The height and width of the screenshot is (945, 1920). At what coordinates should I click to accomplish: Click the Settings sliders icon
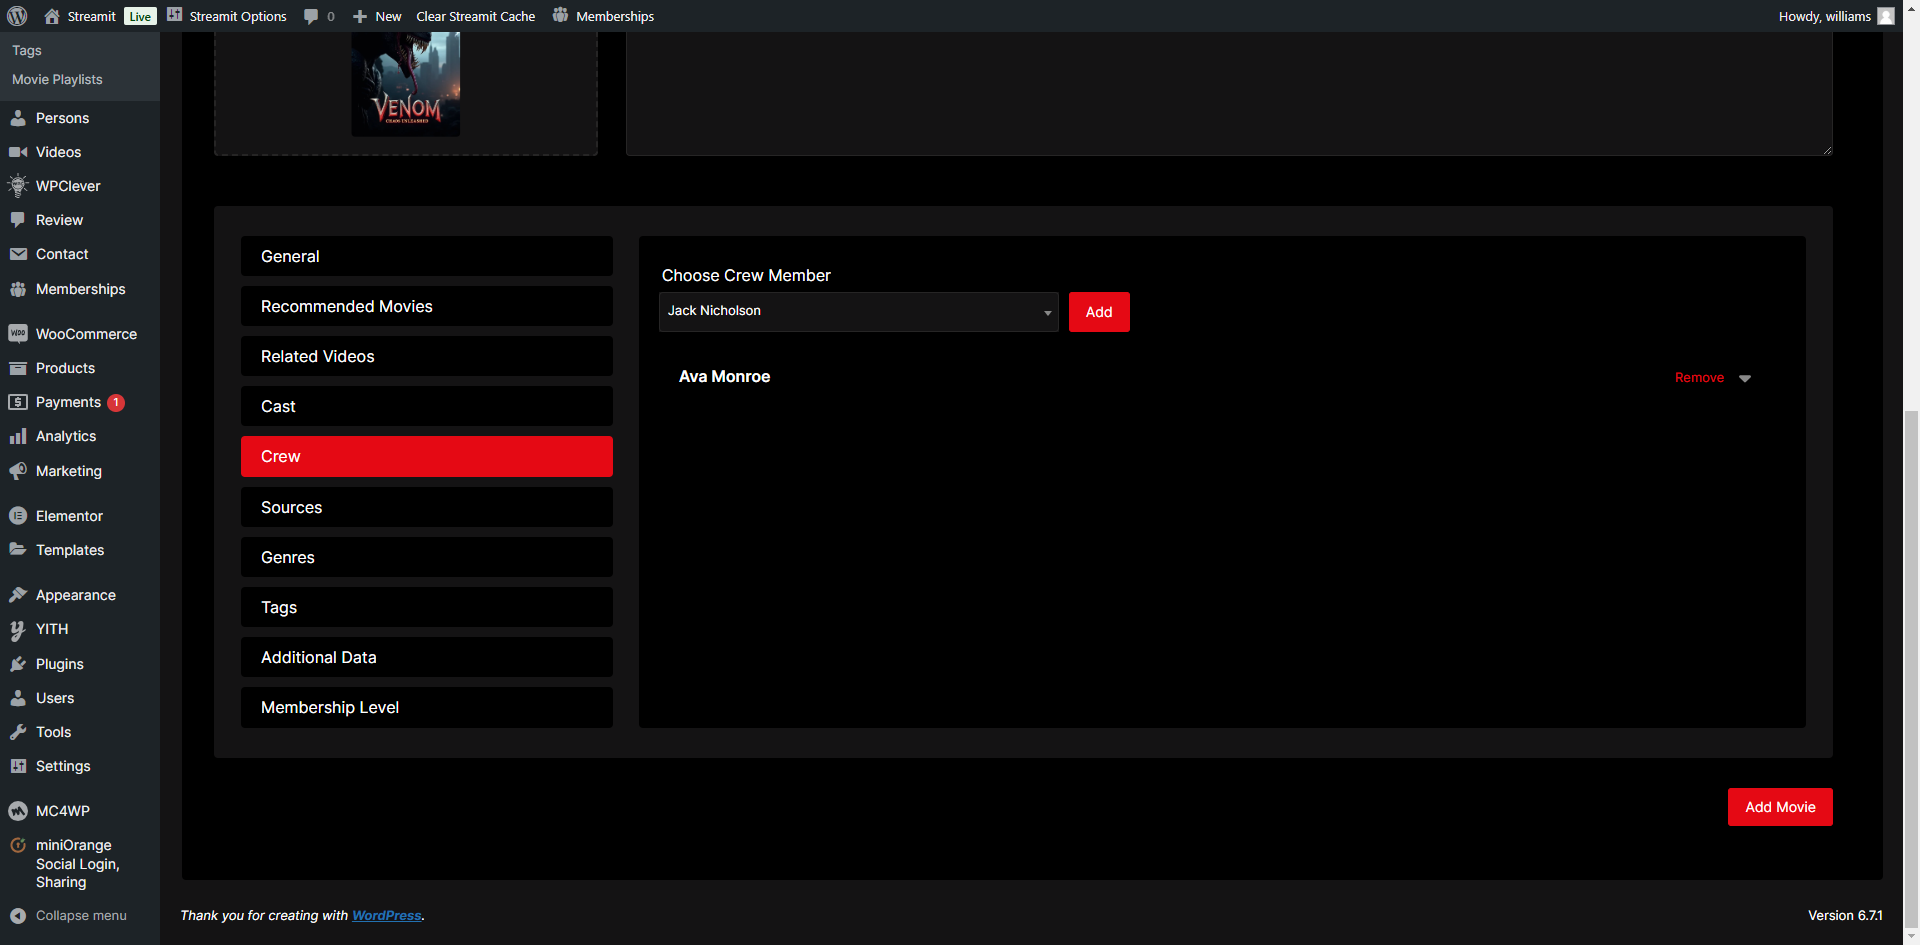pos(18,766)
